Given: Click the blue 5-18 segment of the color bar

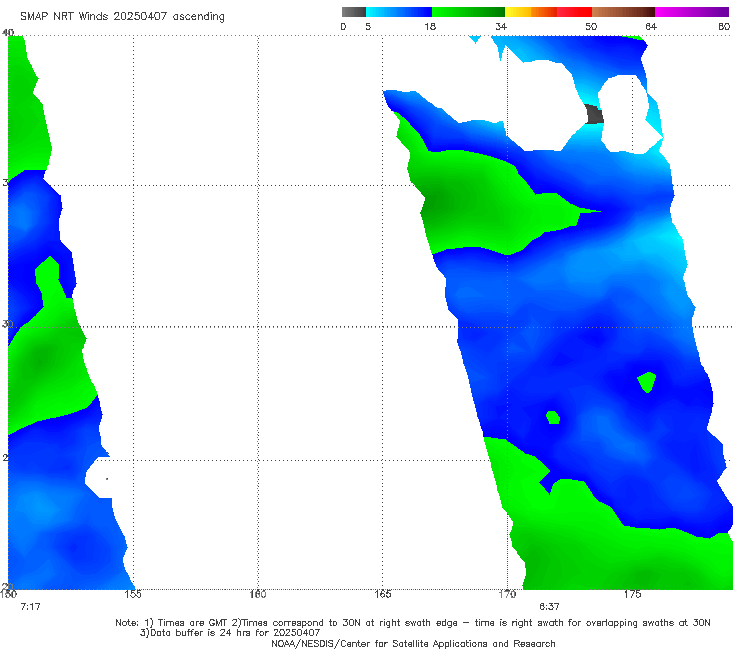Looking at the screenshot, I should 399,12.
